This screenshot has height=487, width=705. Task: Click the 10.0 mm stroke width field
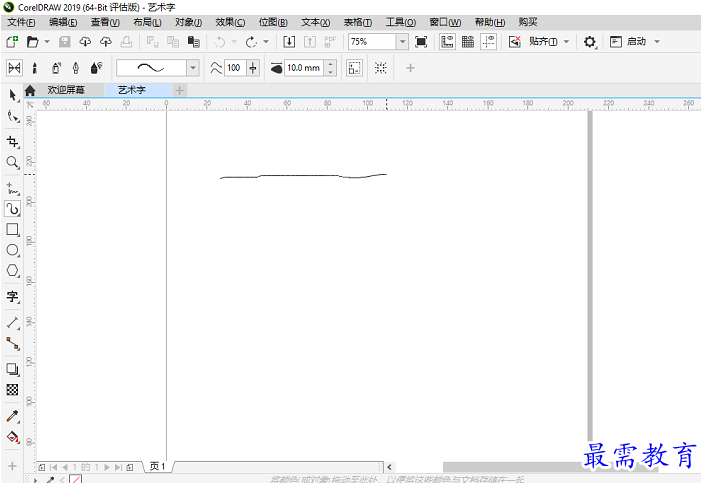304,68
